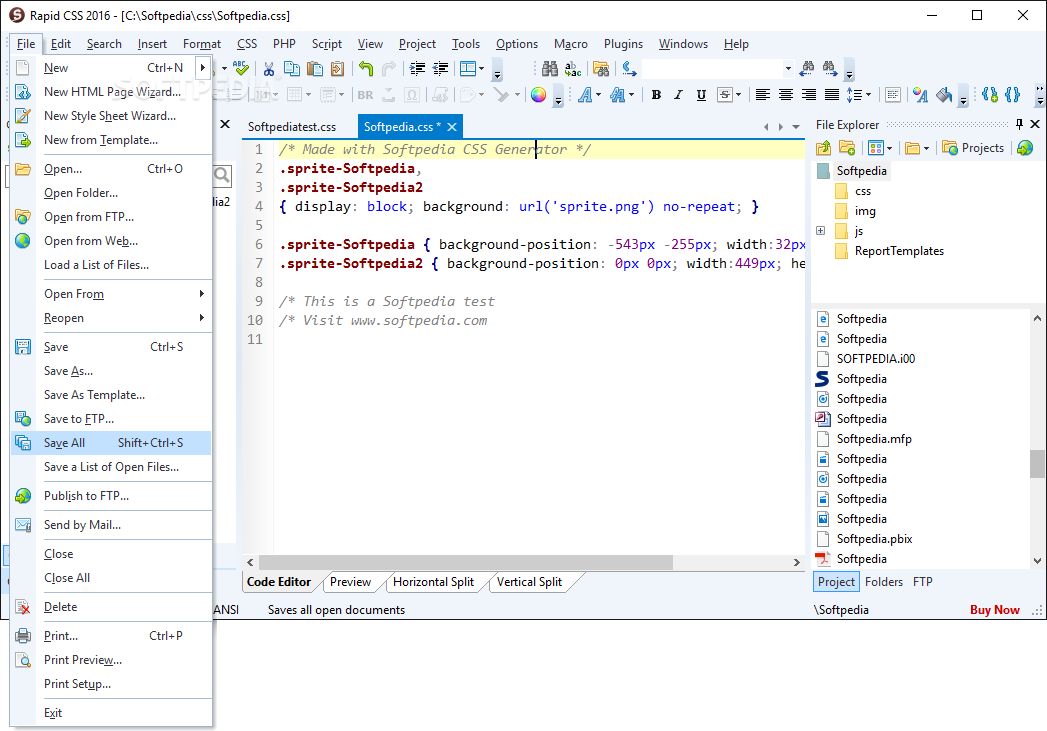Decrease indent with the outdent icon
Screen dimensions: 1047x731
coord(441,68)
